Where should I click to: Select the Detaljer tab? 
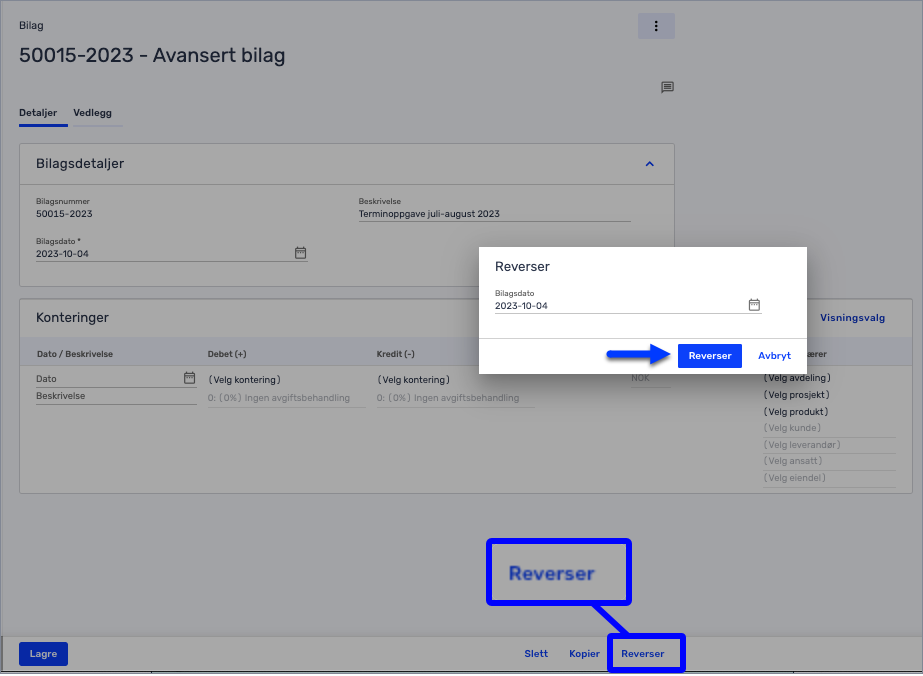(38, 113)
